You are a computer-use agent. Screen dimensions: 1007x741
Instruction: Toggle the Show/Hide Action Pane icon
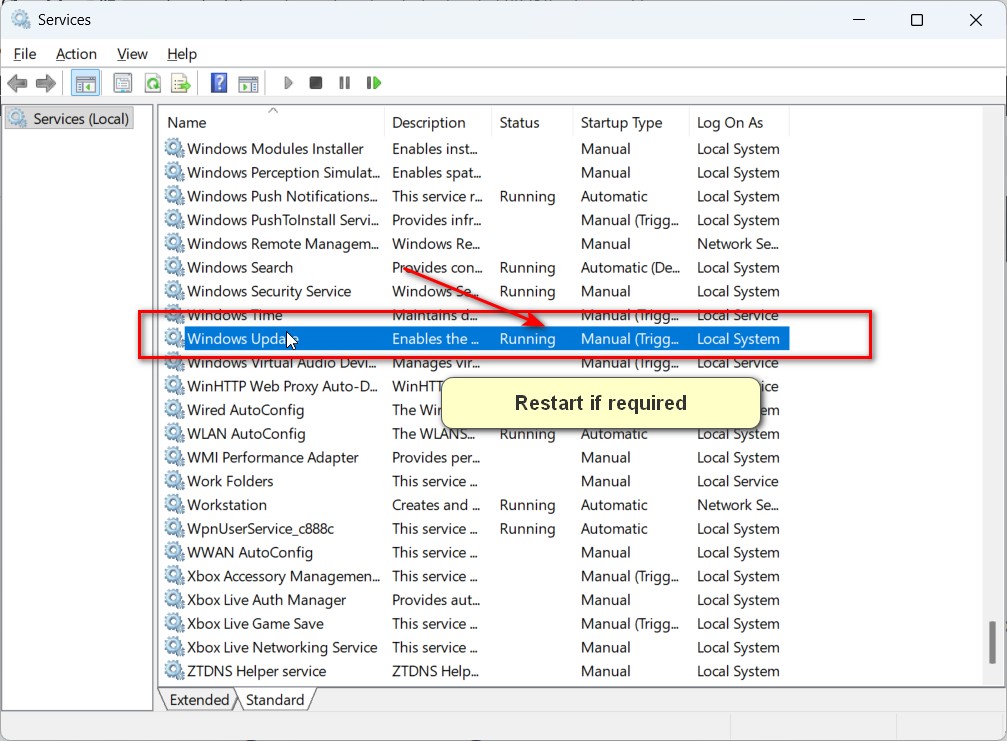[249, 83]
